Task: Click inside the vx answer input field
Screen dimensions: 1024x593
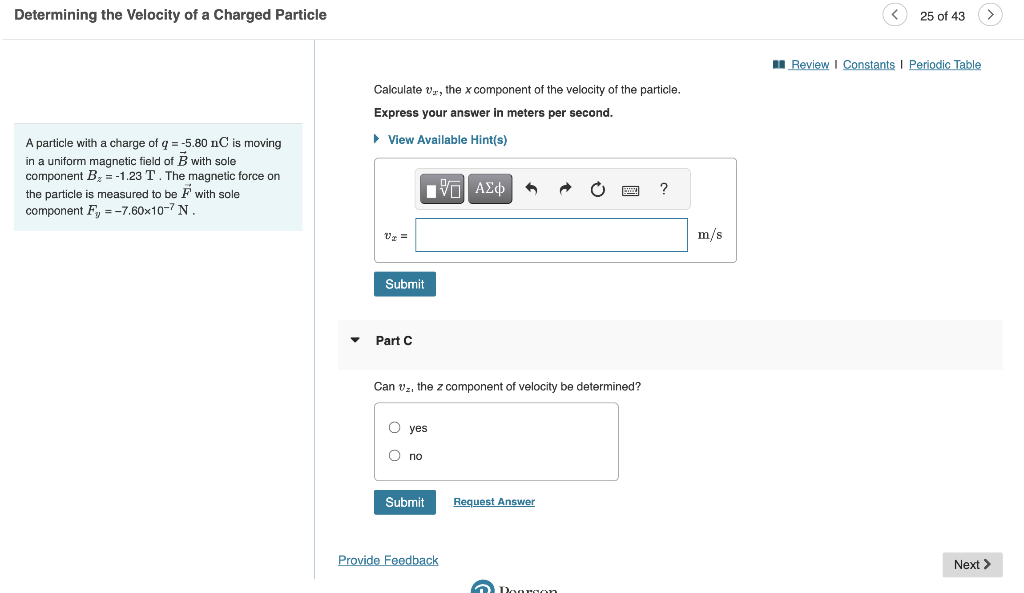Action: 550,234
